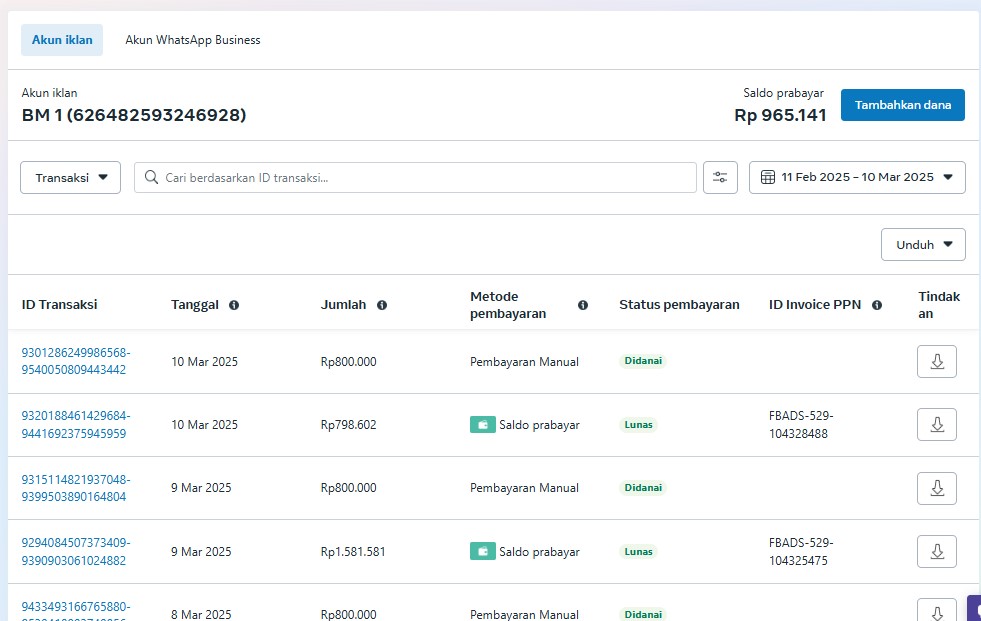Download the Rp800.000 transaction dated 9 Mar 2025
The width and height of the screenshot is (981, 621).
pyautogui.click(x=937, y=488)
